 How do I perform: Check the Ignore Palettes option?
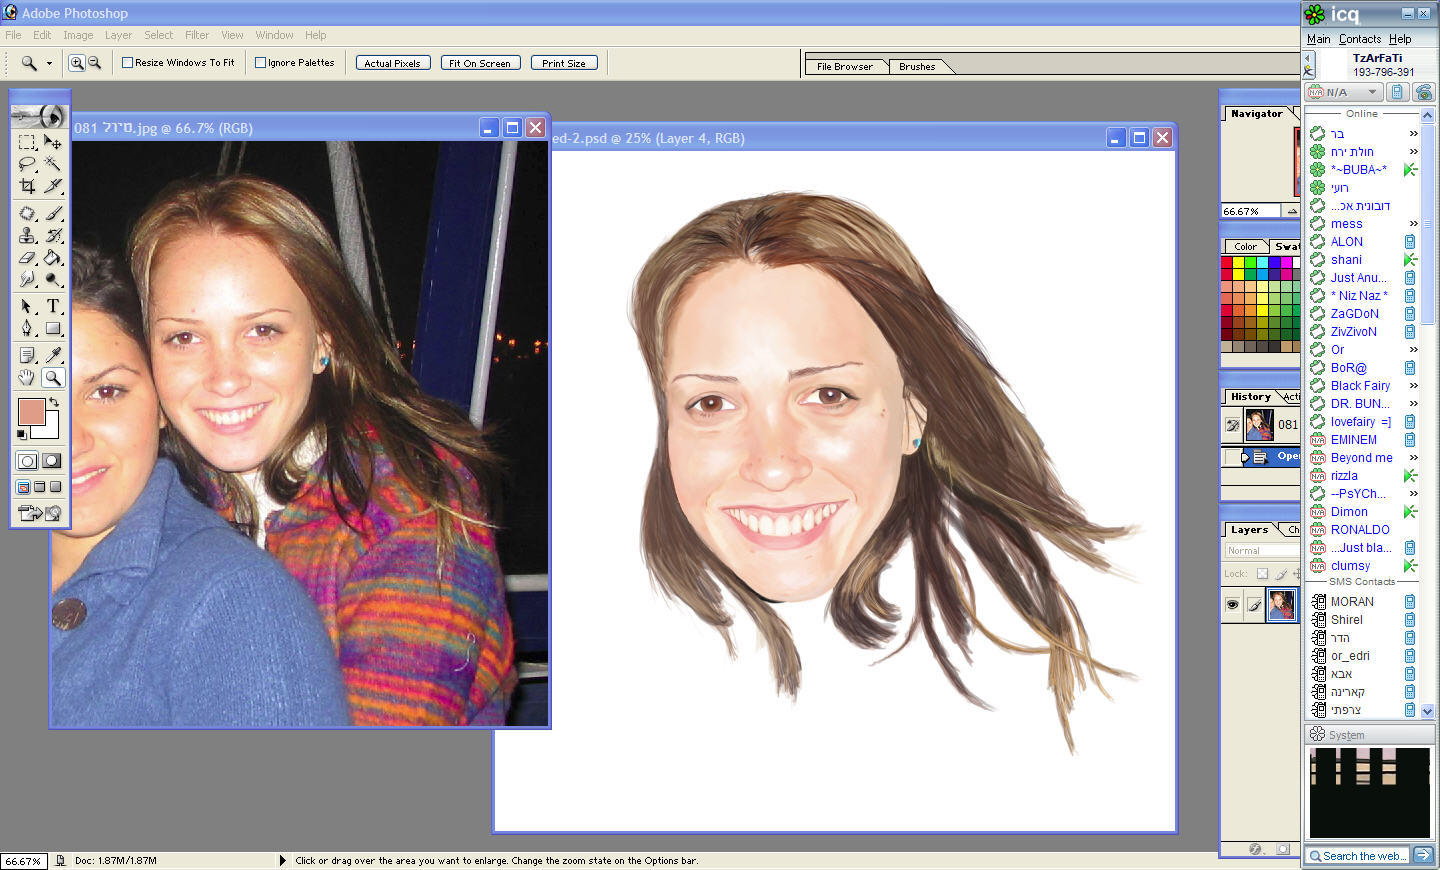tap(261, 63)
